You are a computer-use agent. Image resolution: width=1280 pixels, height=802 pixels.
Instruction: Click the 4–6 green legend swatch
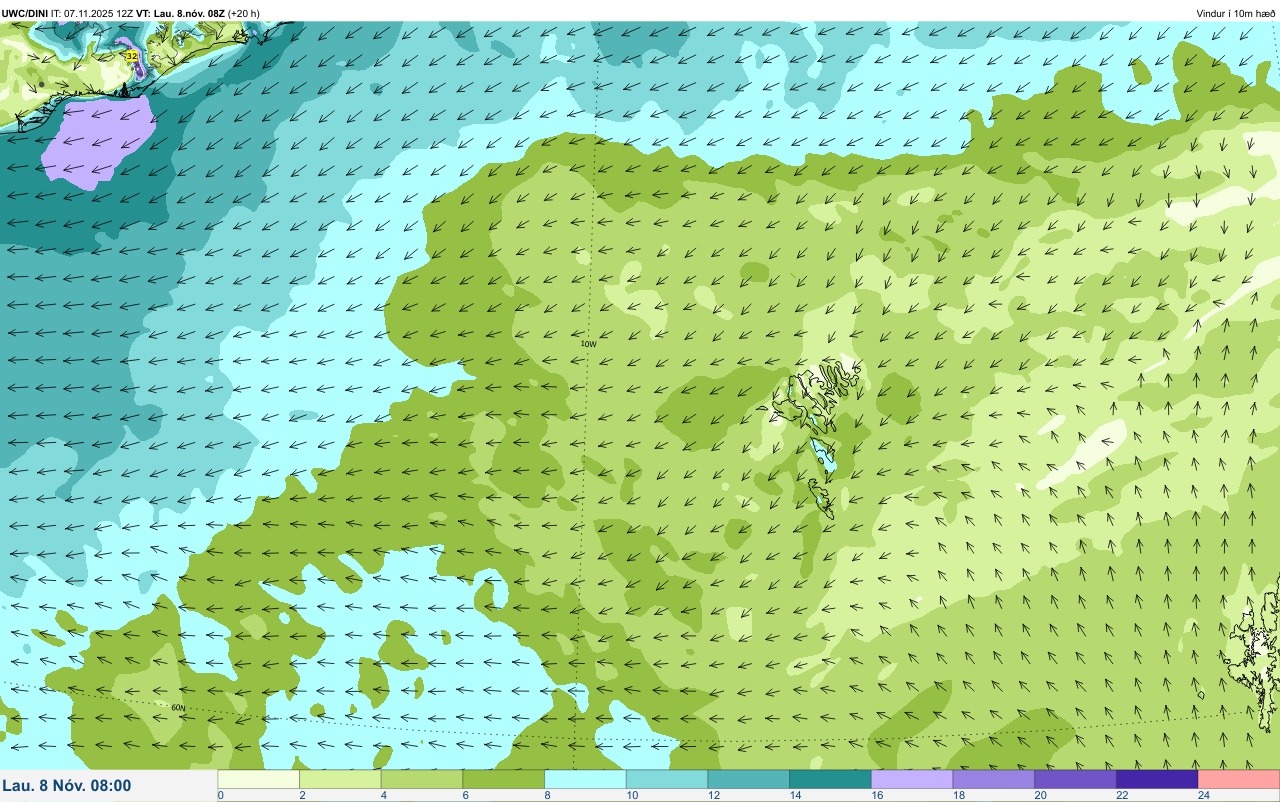pos(422,779)
